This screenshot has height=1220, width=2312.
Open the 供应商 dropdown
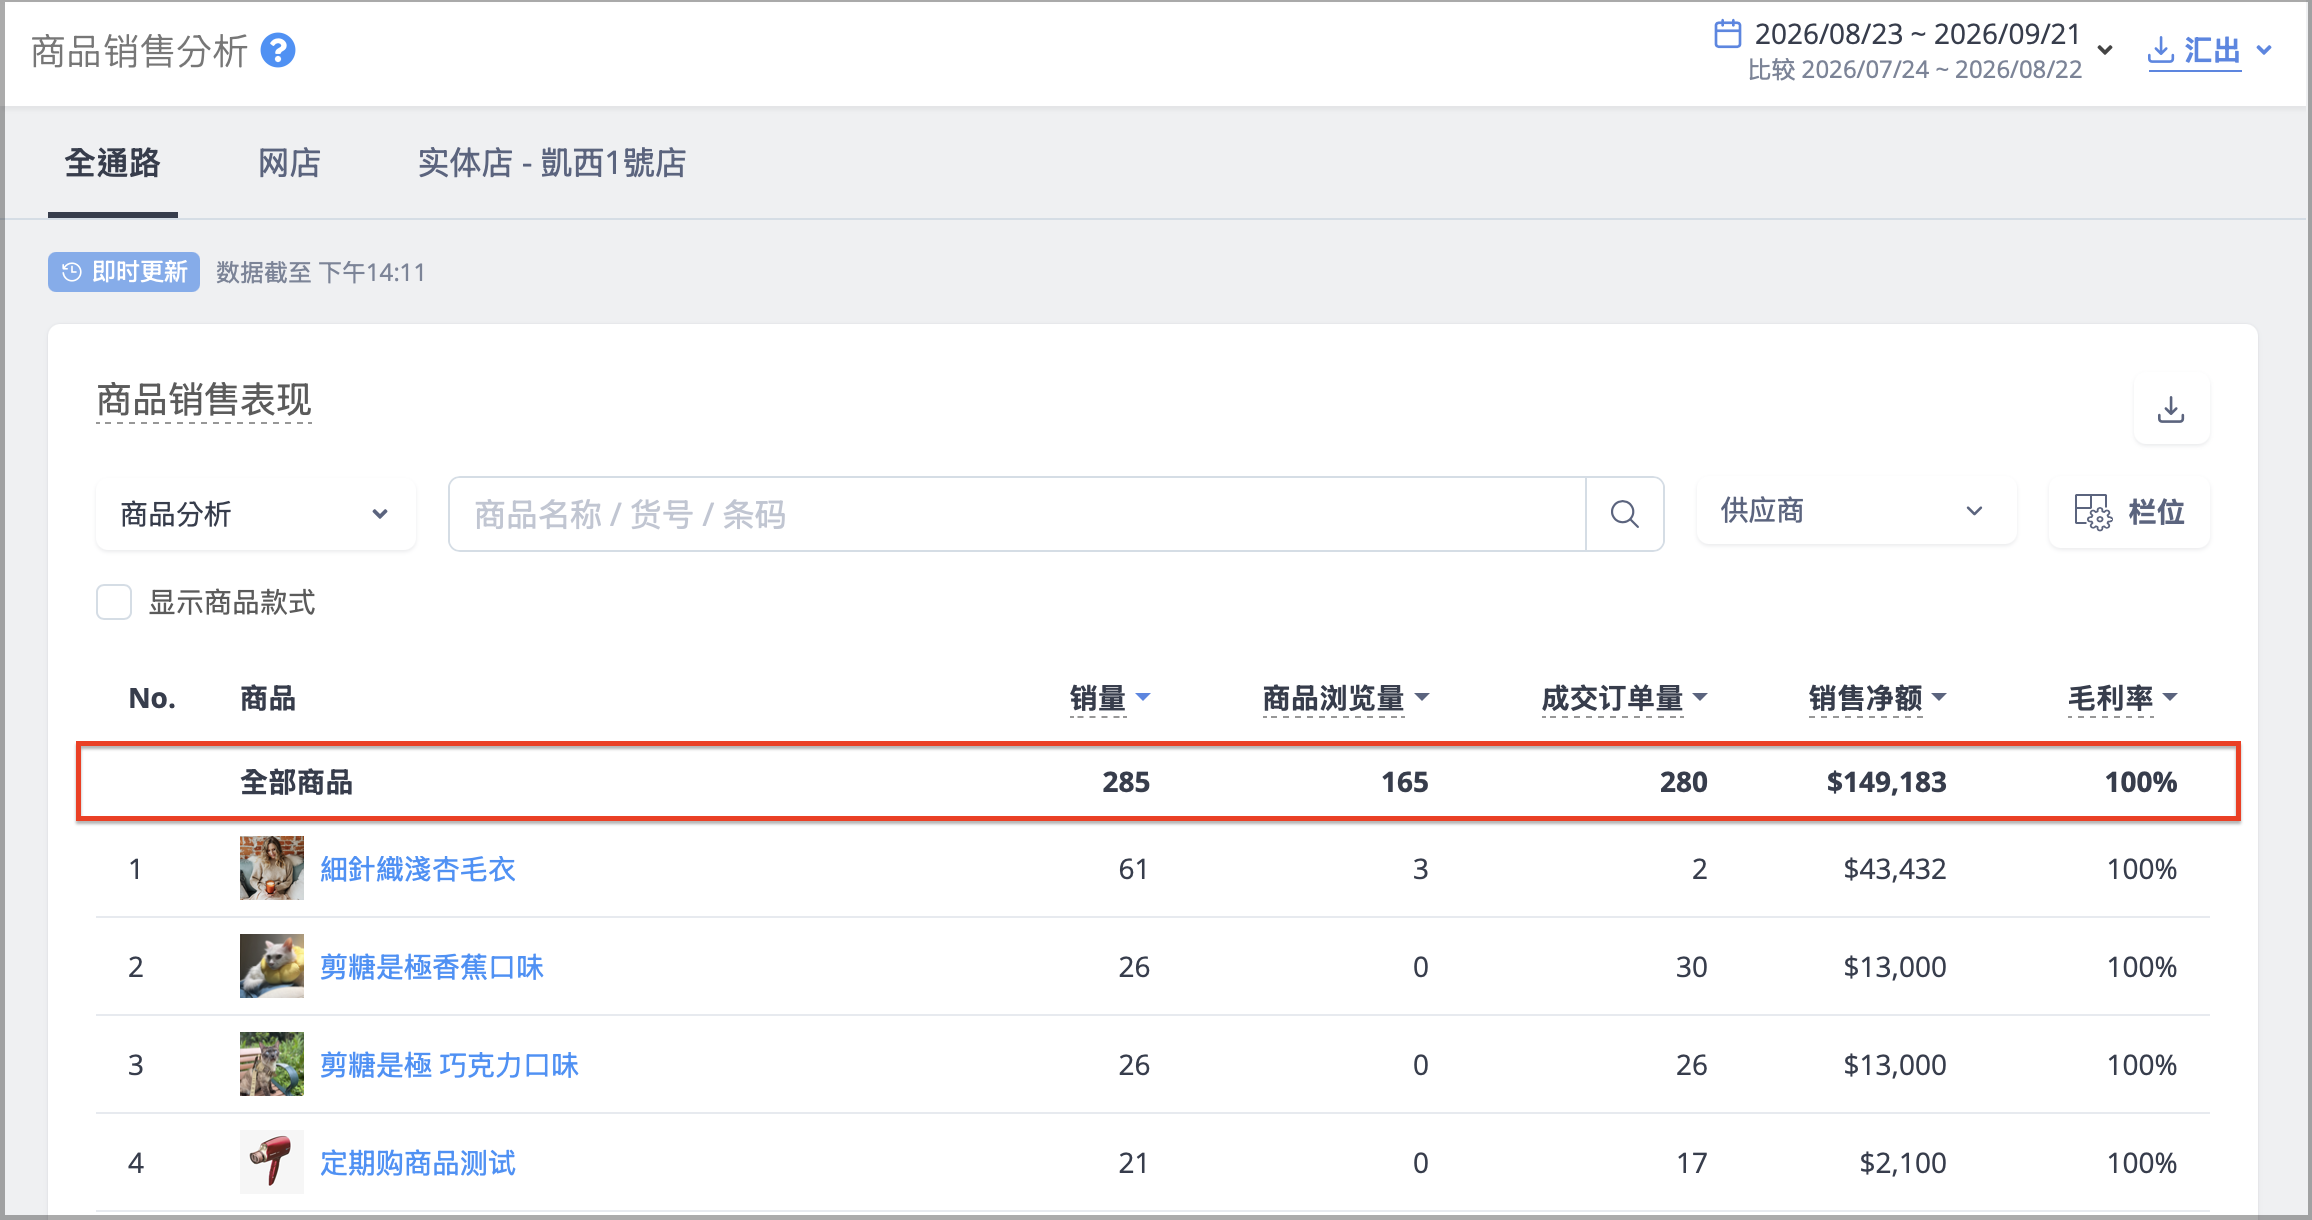(x=1856, y=511)
